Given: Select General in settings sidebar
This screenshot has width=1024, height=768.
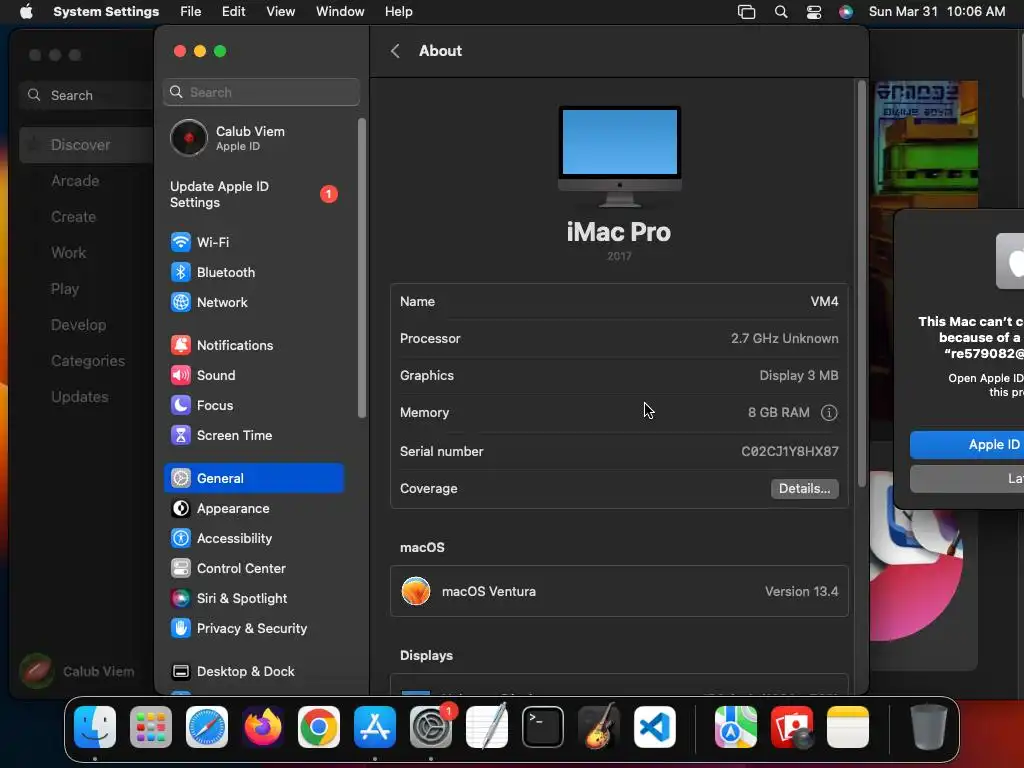Looking at the screenshot, I should click(254, 478).
